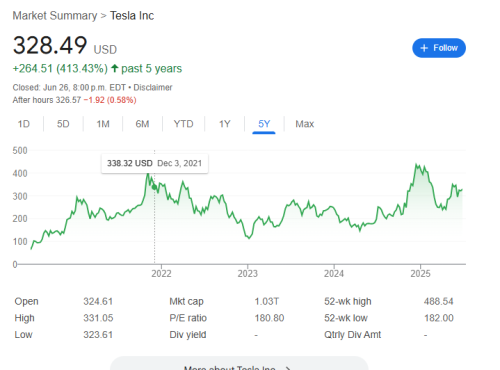Click the High value 331.05
The image size is (500, 370).
[98, 318]
